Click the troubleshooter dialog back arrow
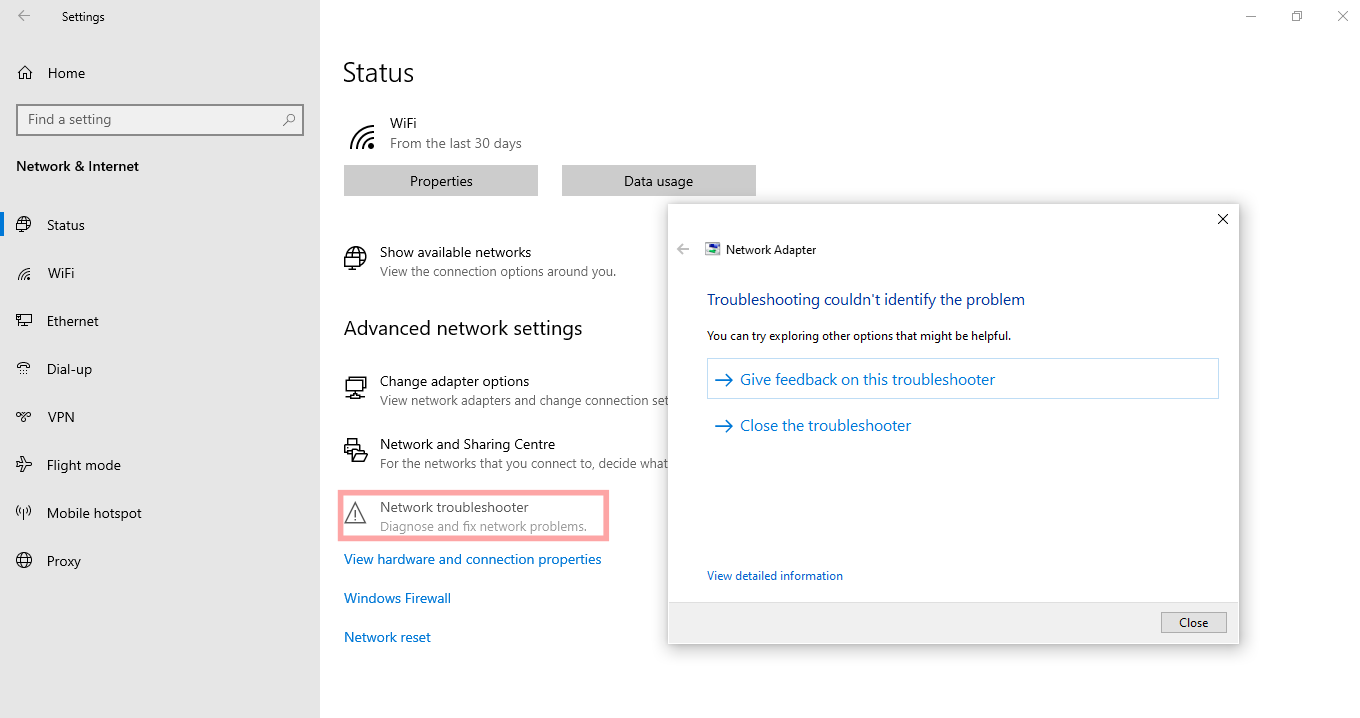Screen dimensions: 1360x718 (x=683, y=250)
